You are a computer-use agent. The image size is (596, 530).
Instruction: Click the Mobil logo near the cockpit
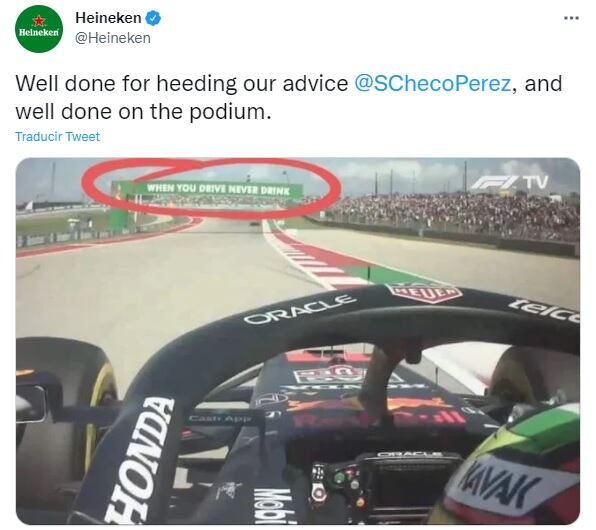[273, 506]
